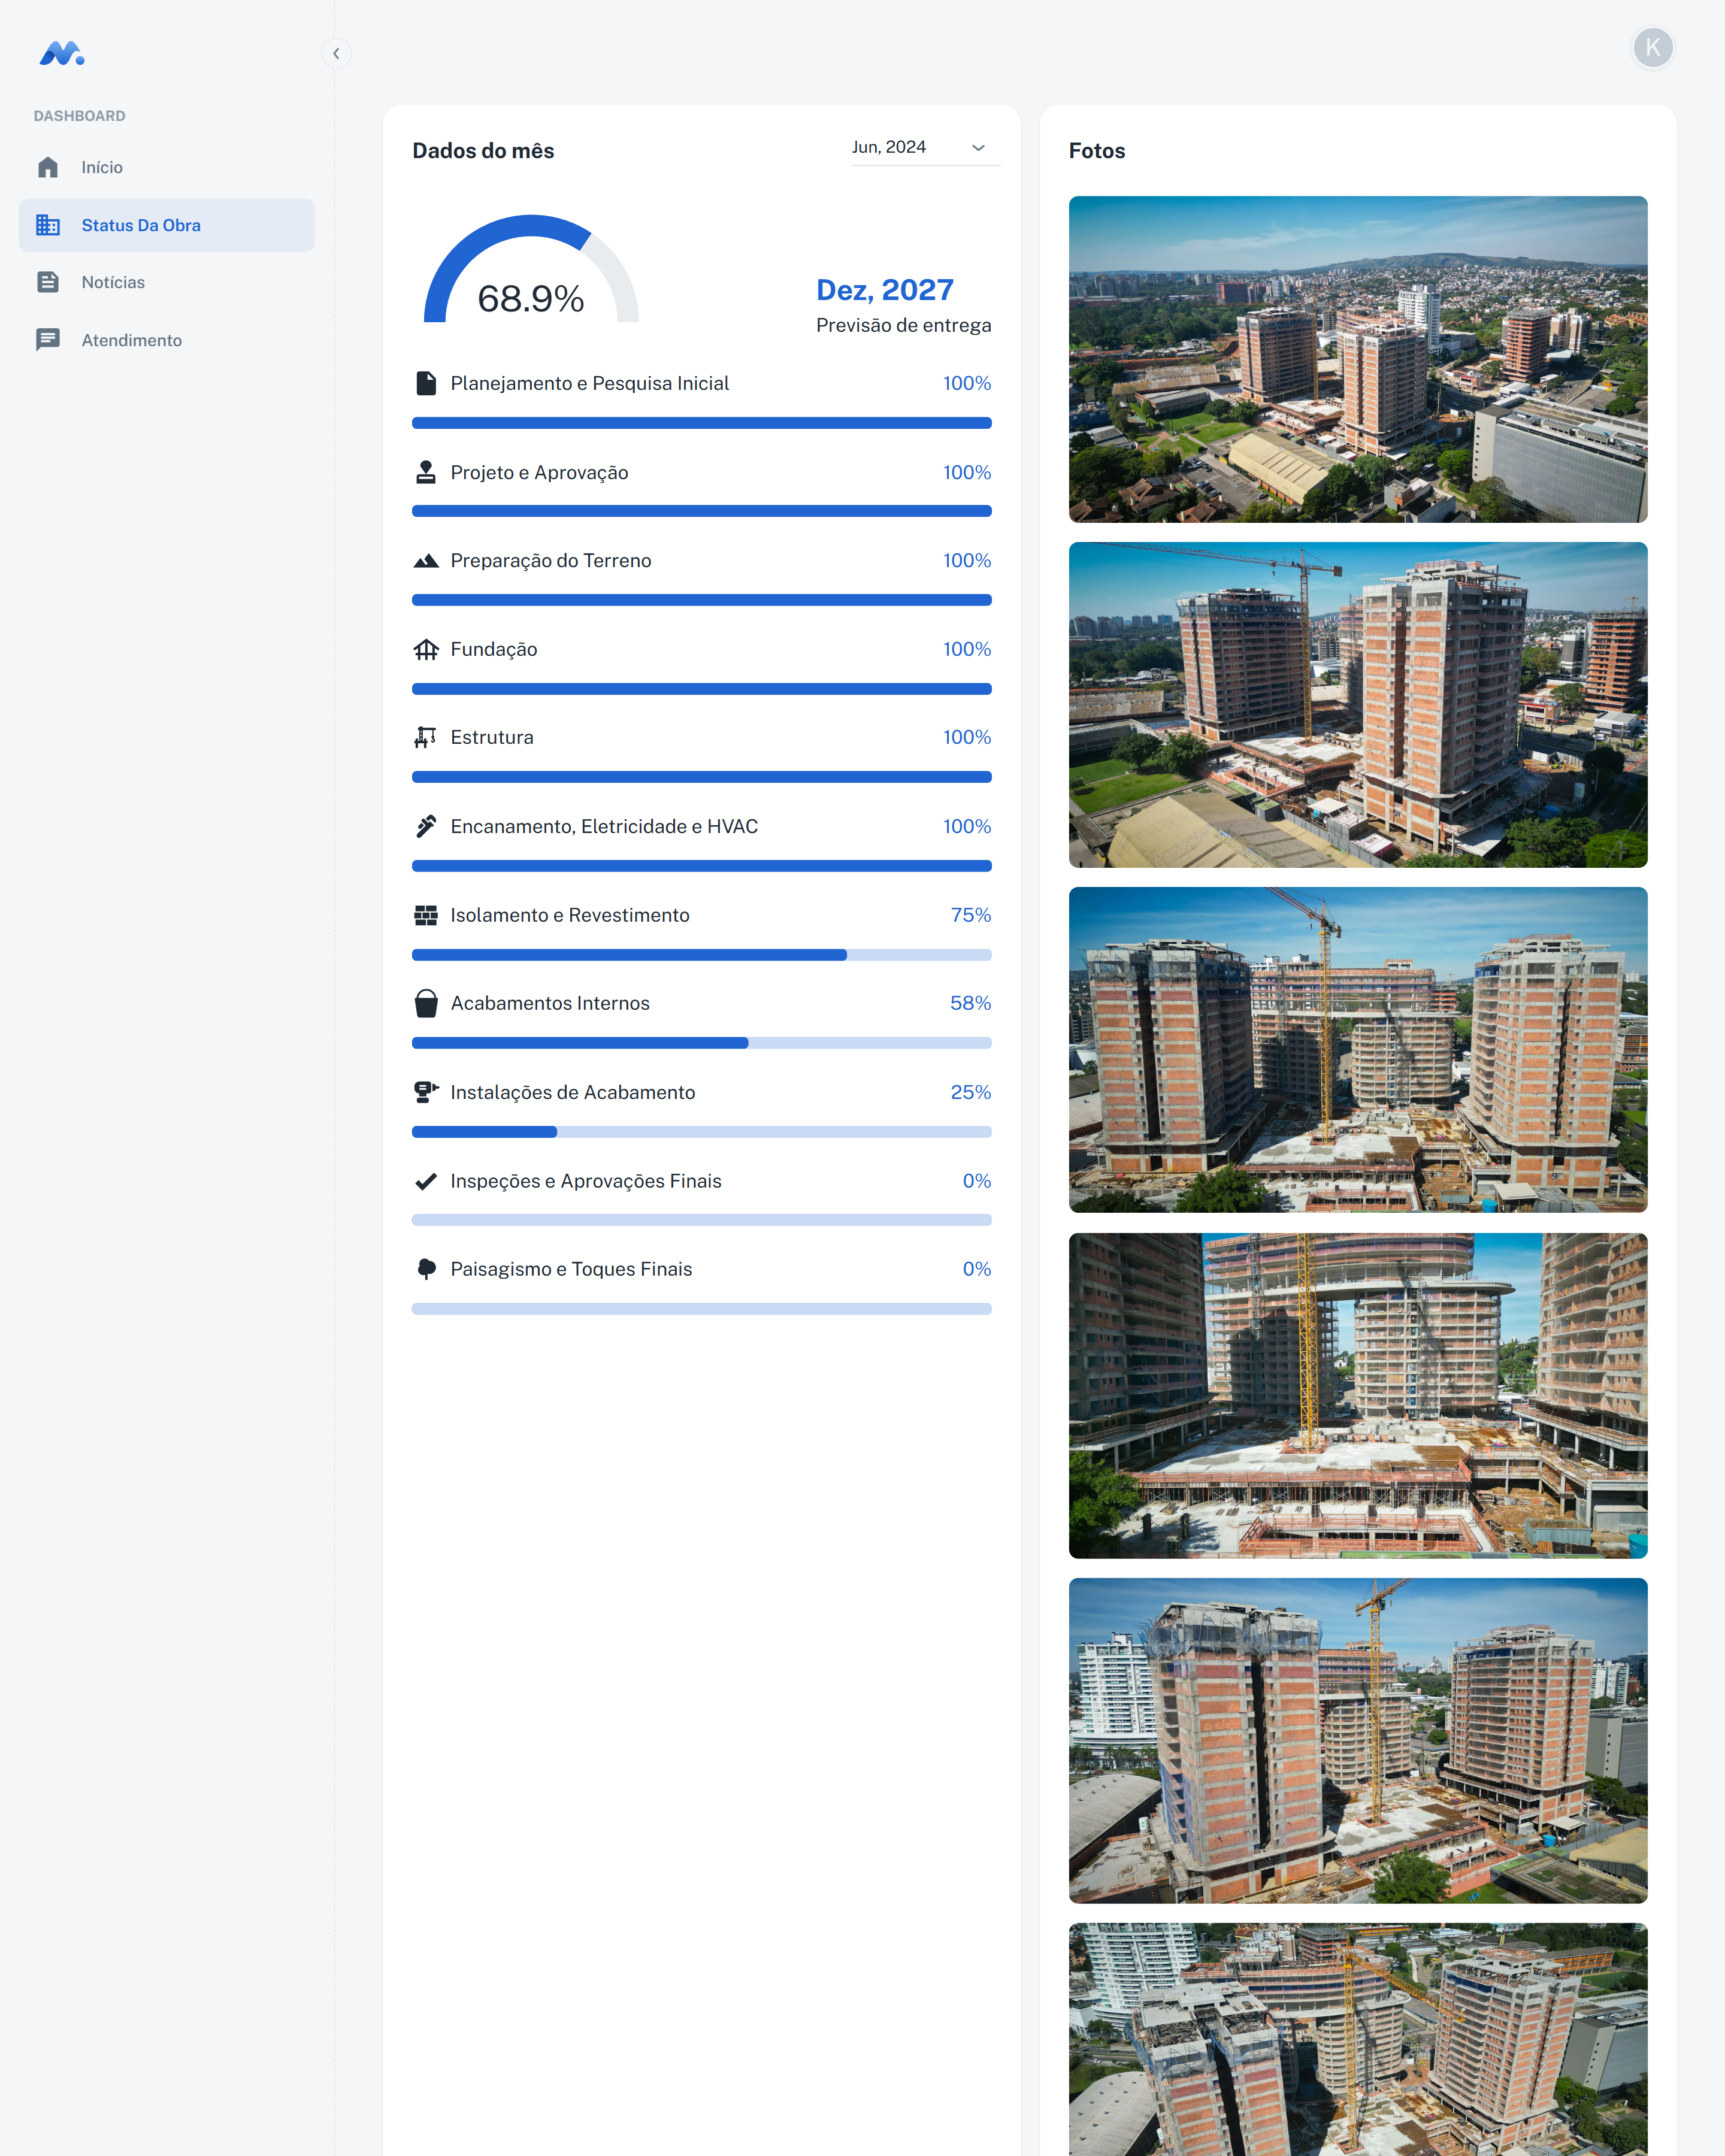Click the Instalações de Acabamento drill icon

426,1092
